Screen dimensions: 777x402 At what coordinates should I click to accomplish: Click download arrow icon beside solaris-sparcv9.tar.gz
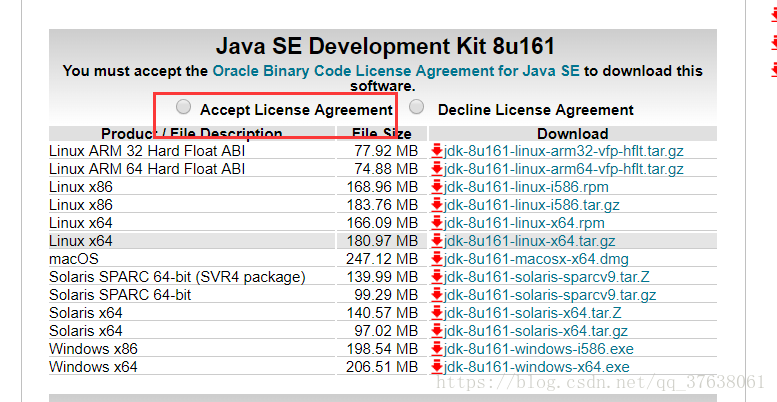(437, 295)
